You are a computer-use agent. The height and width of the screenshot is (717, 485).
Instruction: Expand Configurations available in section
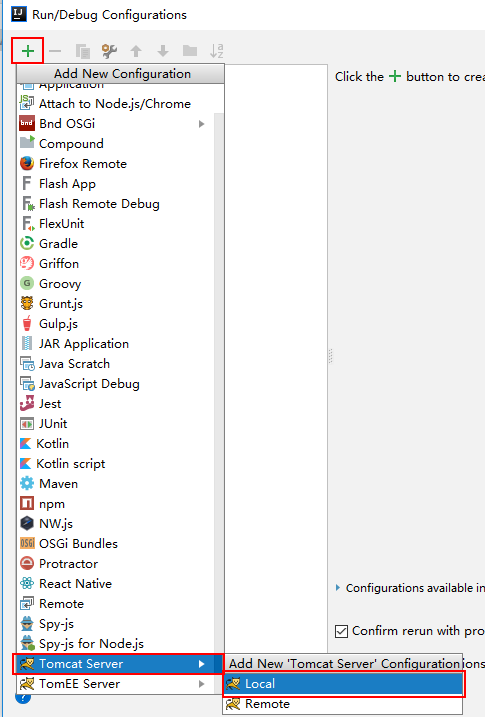pos(338,588)
